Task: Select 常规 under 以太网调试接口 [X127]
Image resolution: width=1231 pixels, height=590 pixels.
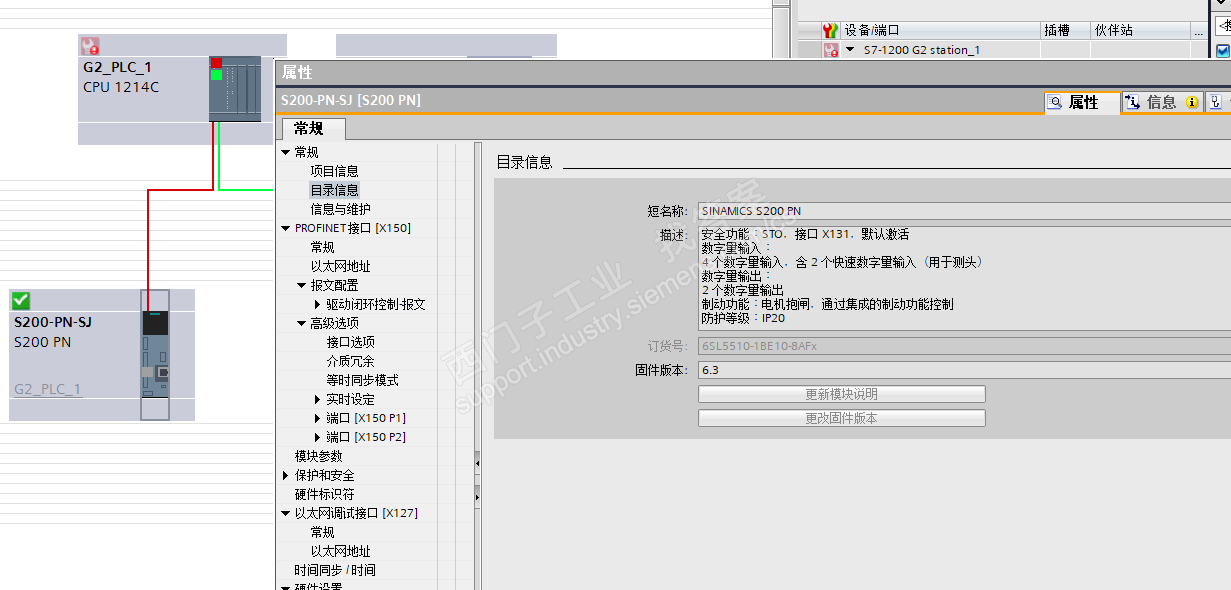Action: (322, 532)
